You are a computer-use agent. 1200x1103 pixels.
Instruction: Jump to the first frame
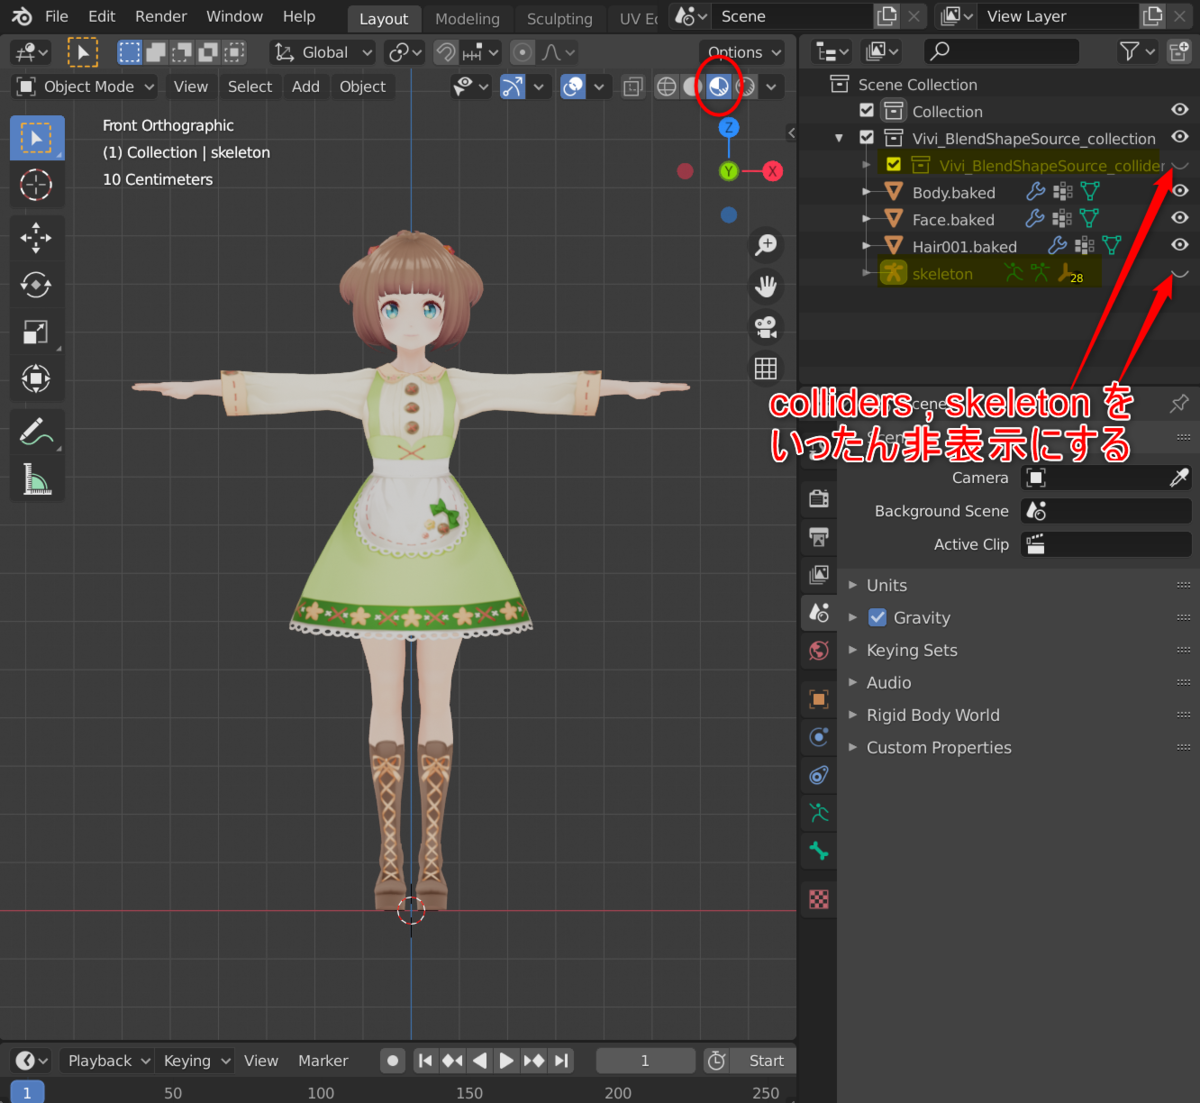click(426, 1061)
